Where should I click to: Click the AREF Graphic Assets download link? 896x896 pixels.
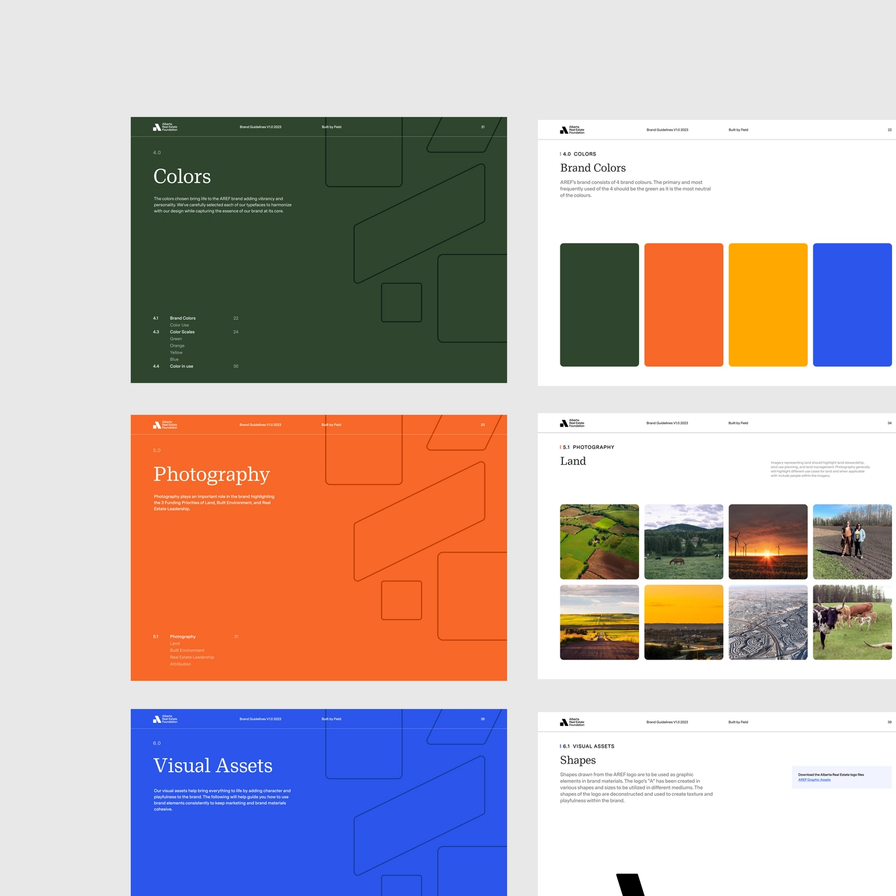[814, 779]
